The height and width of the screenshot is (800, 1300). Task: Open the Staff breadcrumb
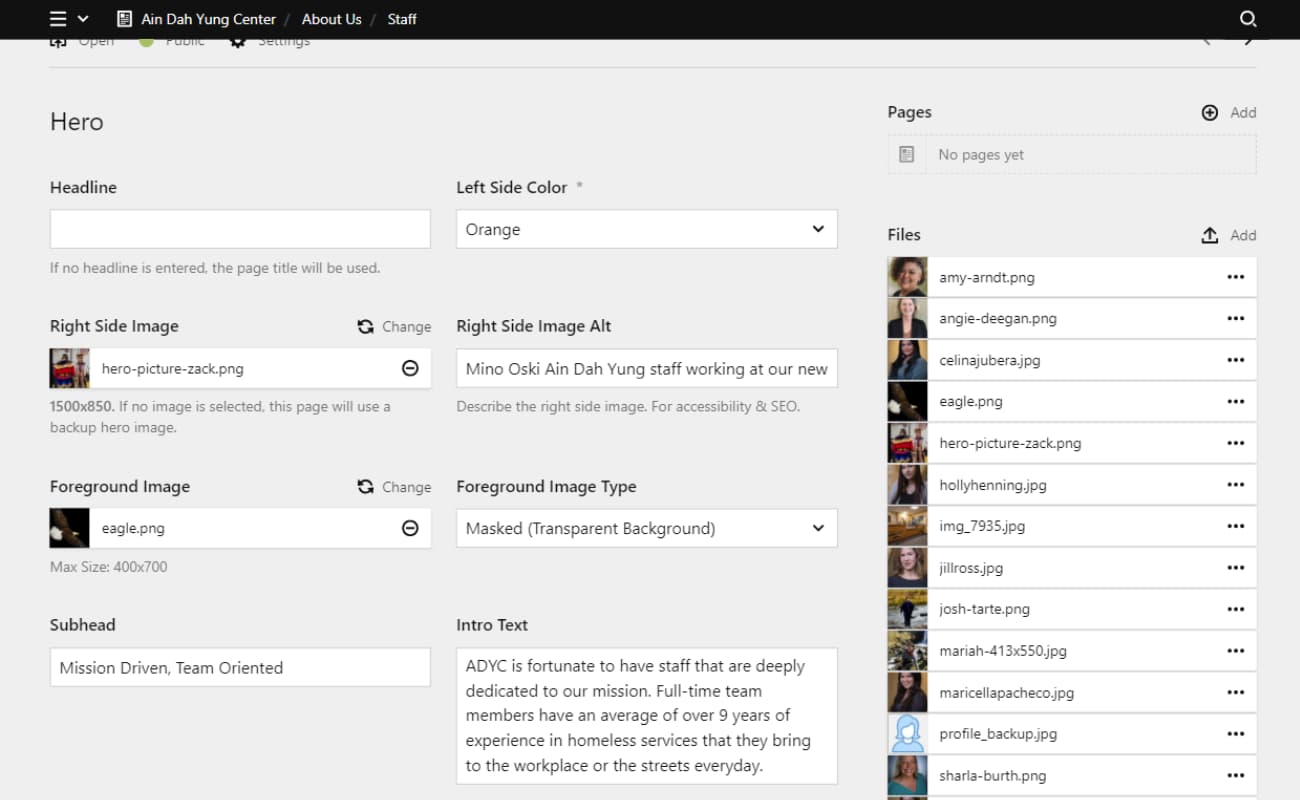(402, 19)
